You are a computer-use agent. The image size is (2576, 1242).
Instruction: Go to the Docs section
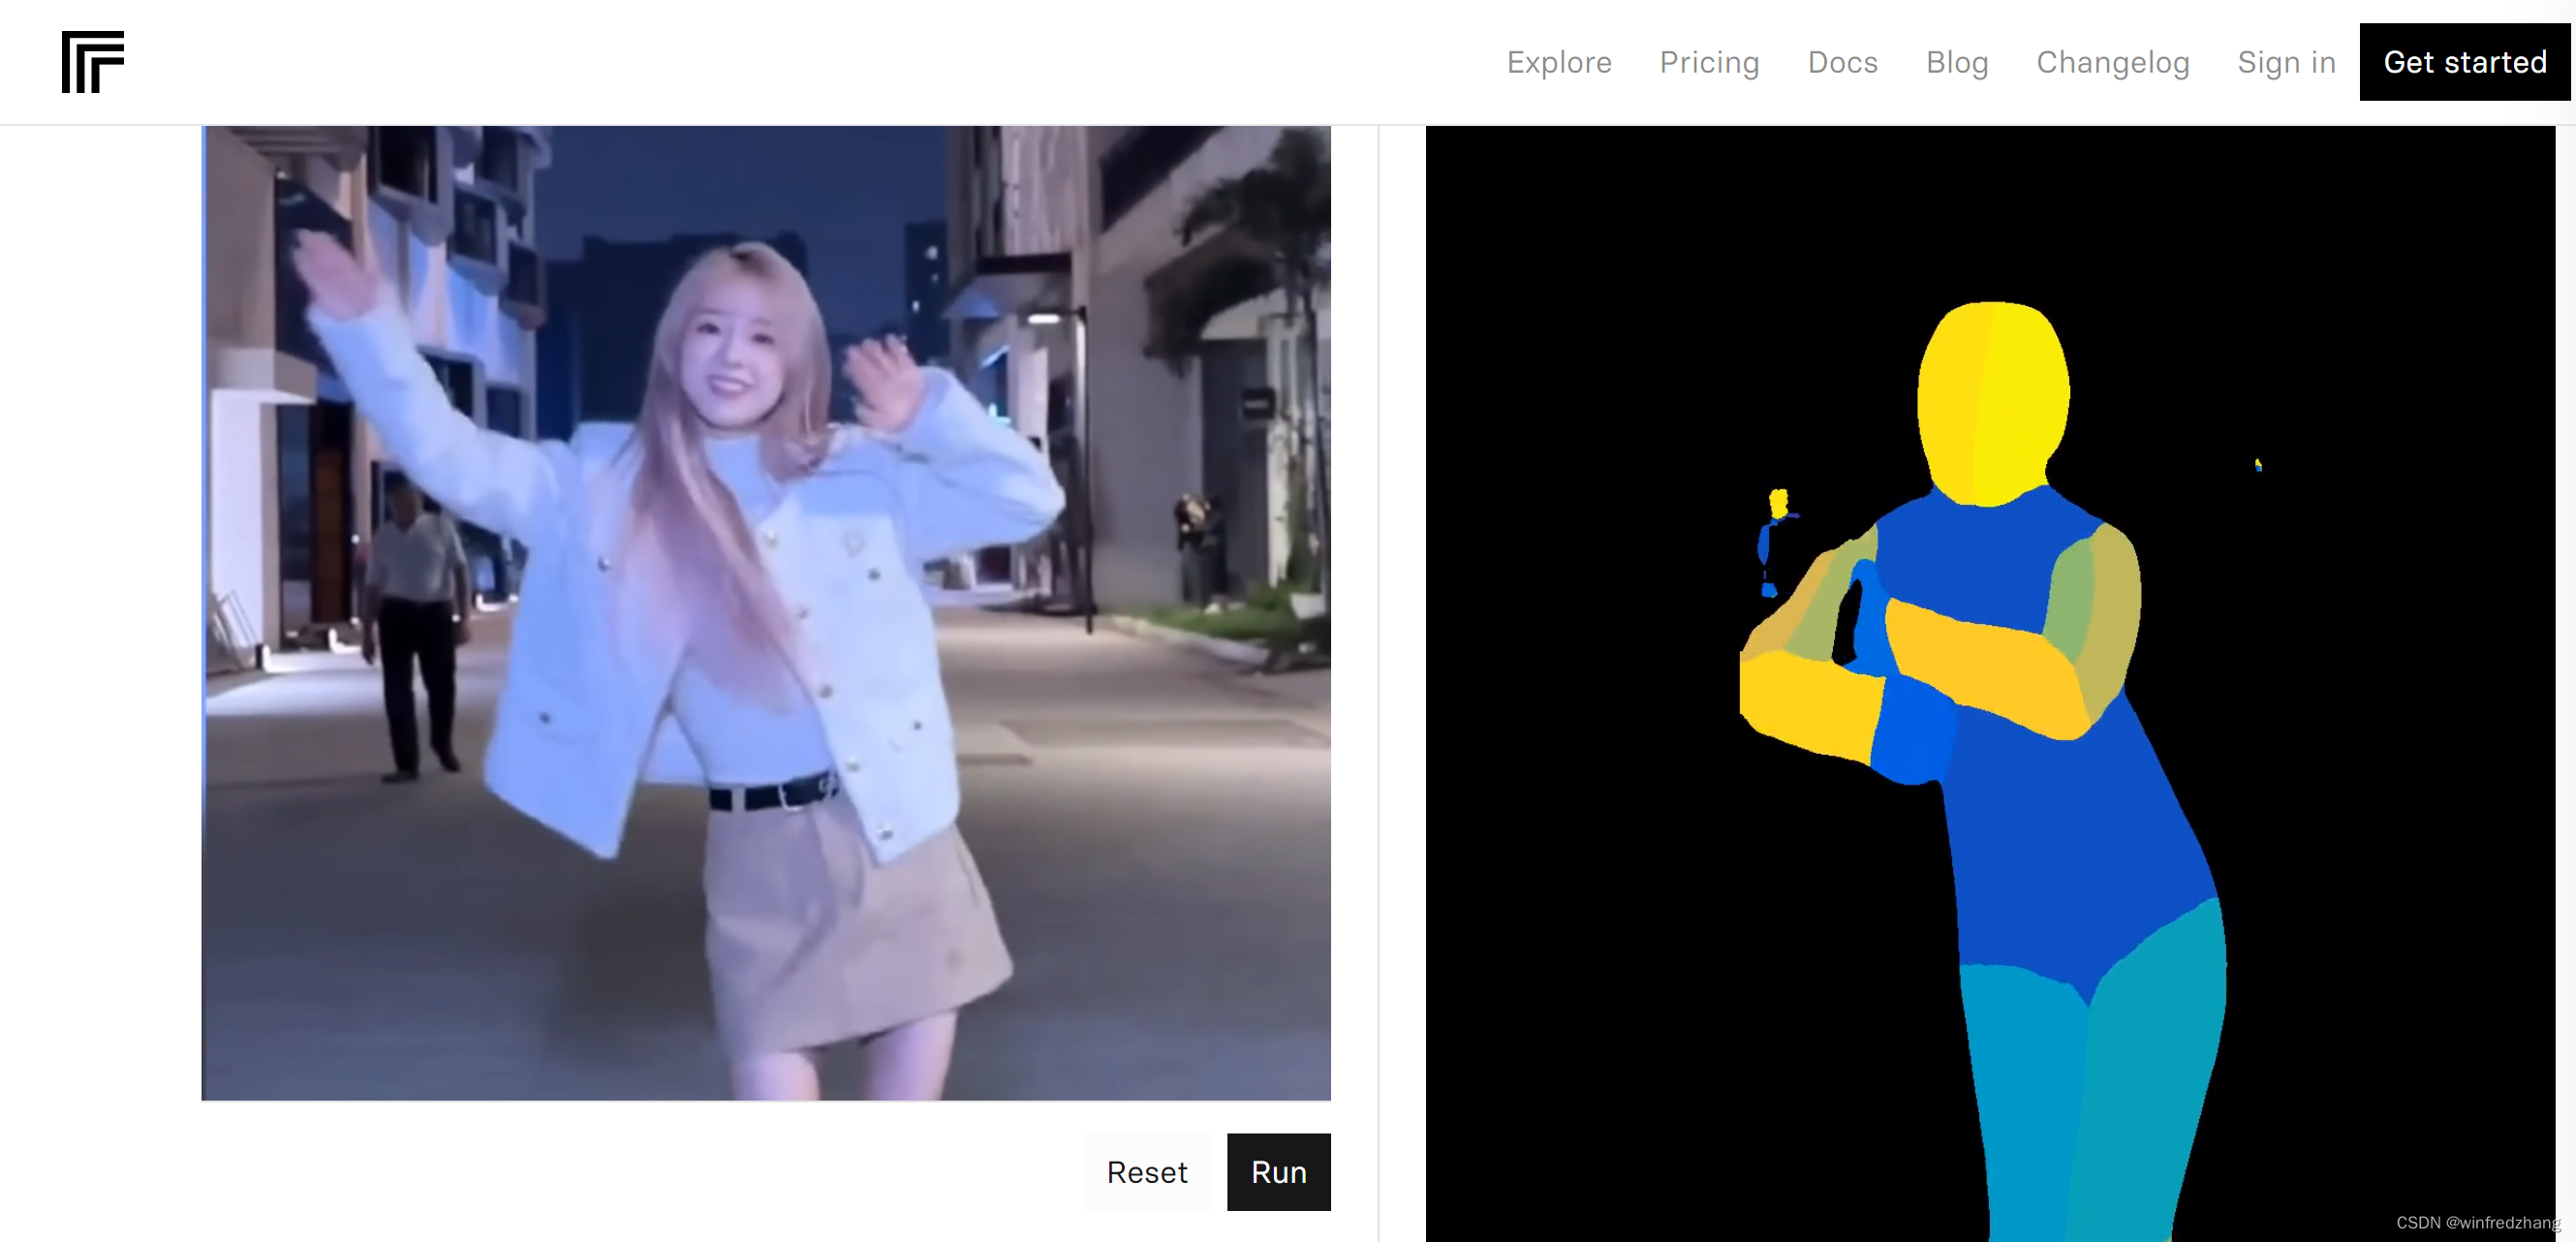pos(1842,62)
